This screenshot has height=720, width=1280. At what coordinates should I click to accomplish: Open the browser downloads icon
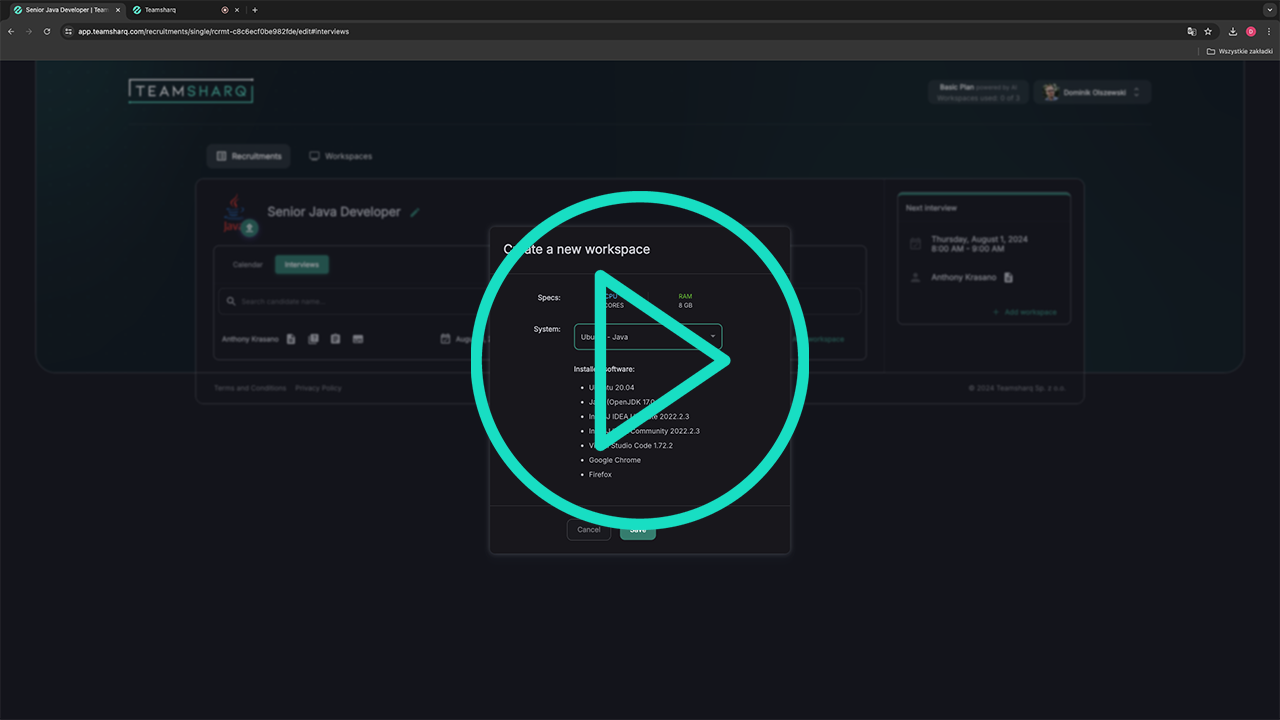click(1233, 31)
